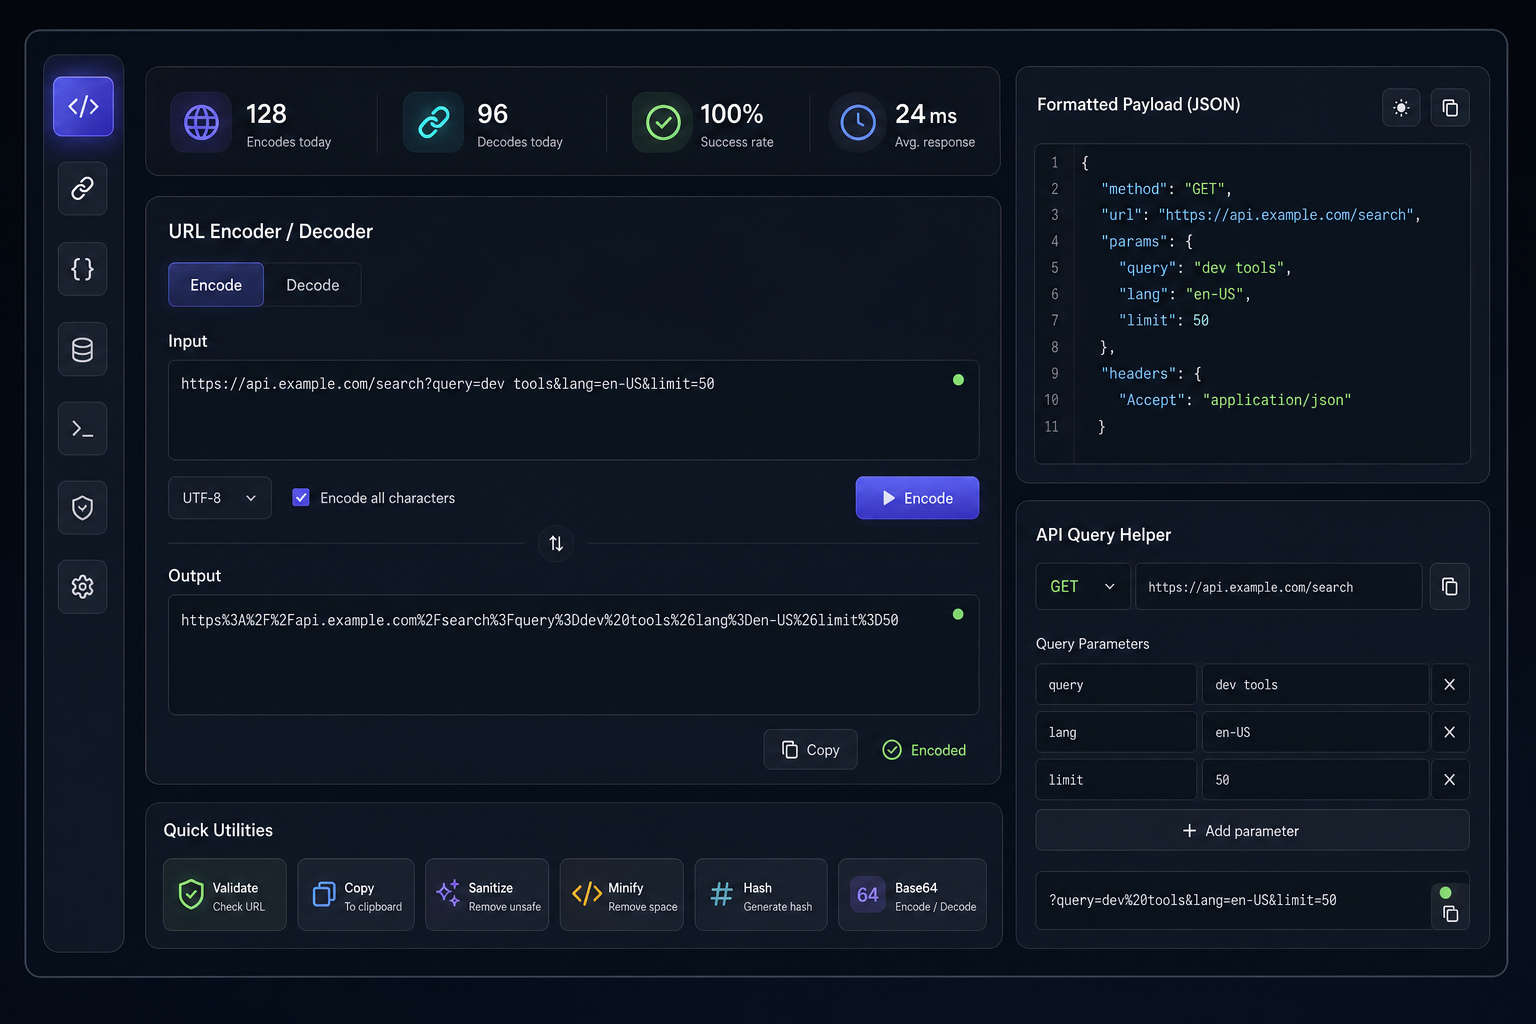Switch to the Encode tab
The height and width of the screenshot is (1024, 1536).
click(216, 285)
